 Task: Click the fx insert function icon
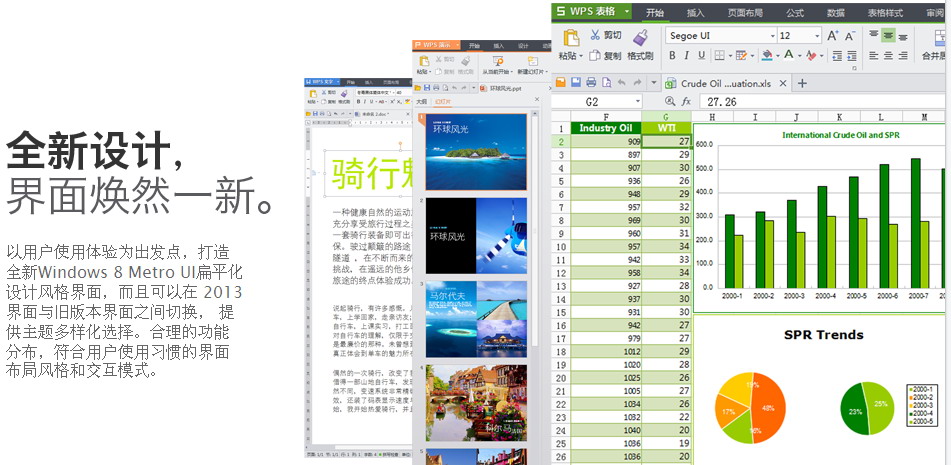point(686,102)
